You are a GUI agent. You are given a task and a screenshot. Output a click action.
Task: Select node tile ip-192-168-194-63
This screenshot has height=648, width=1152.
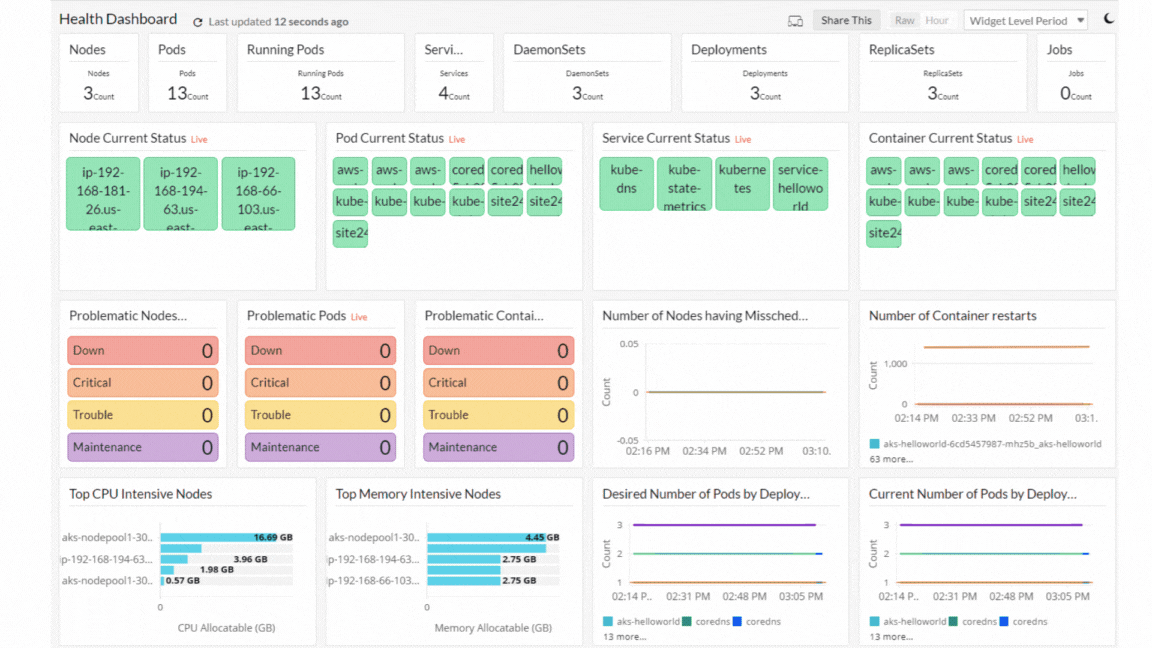point(181,194)
